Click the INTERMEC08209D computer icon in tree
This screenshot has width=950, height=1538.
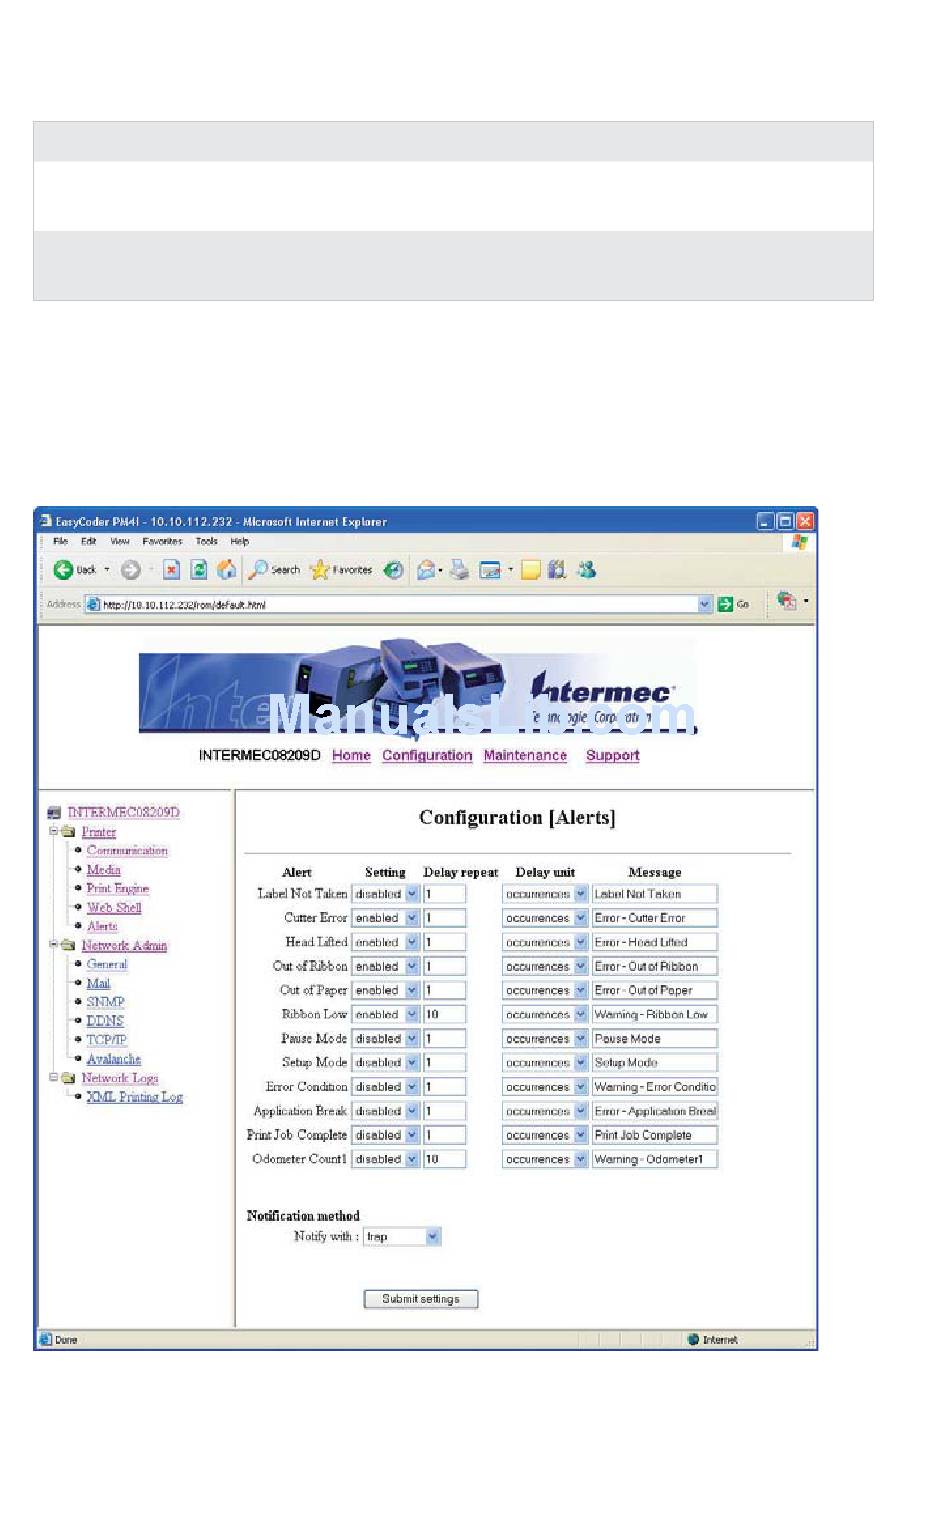pos(54,813)
